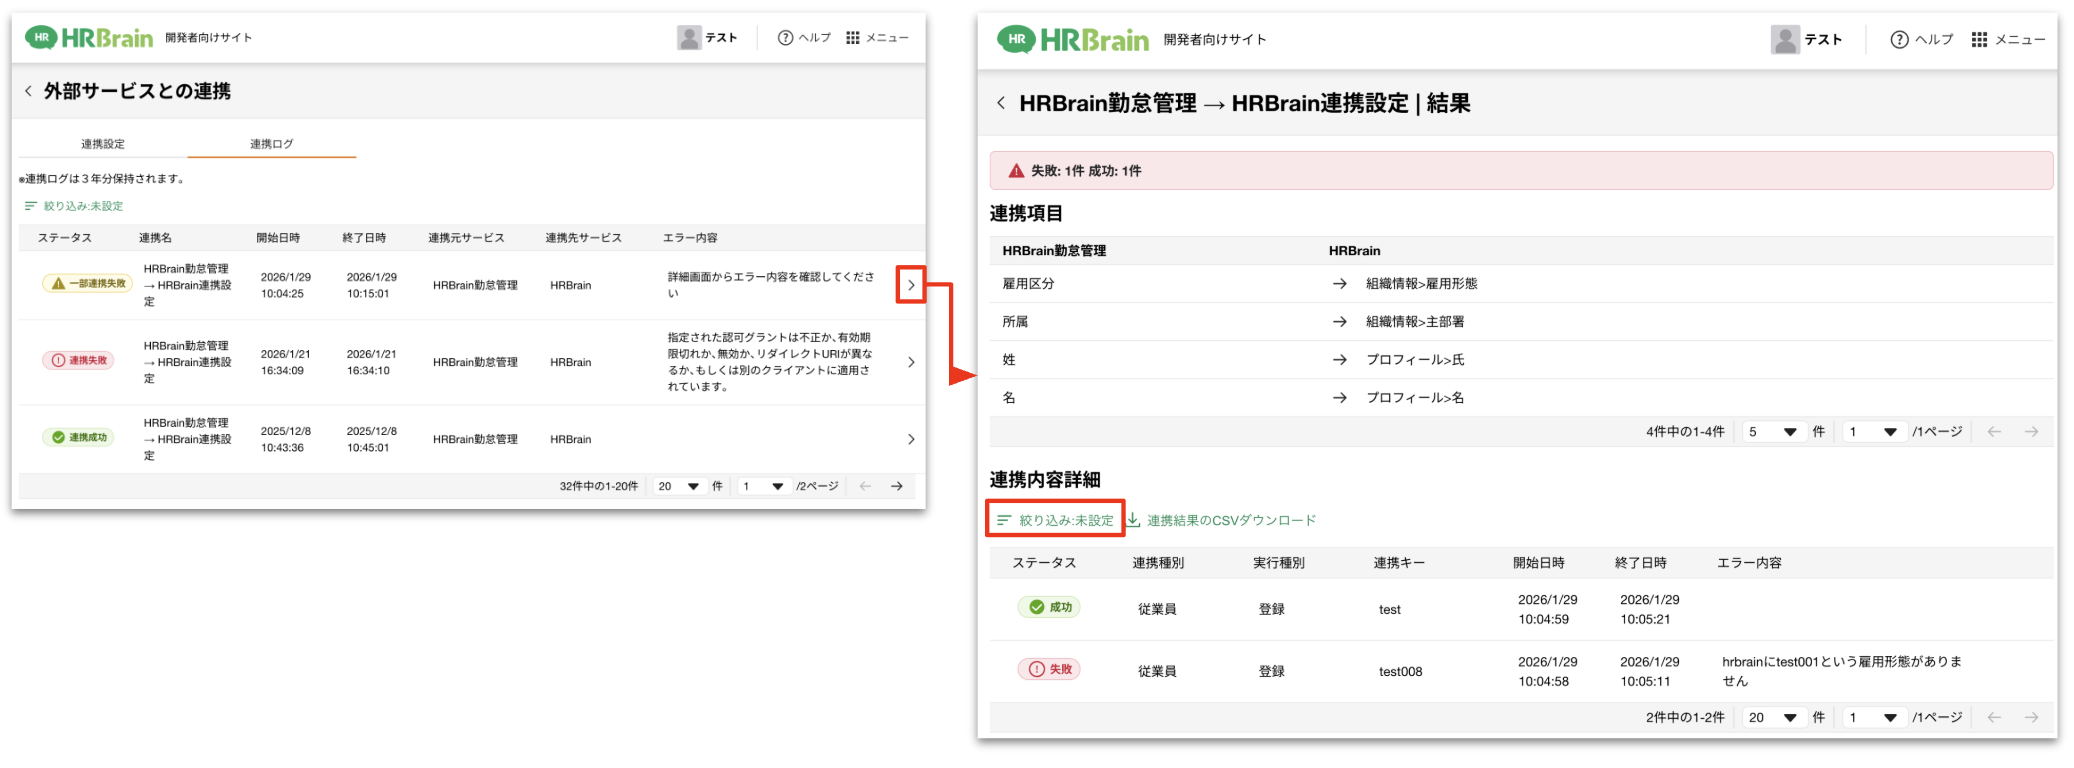Click the 失敗 status badge for test008
This screenshot has width=2074, height=768.
[1049, 669]
